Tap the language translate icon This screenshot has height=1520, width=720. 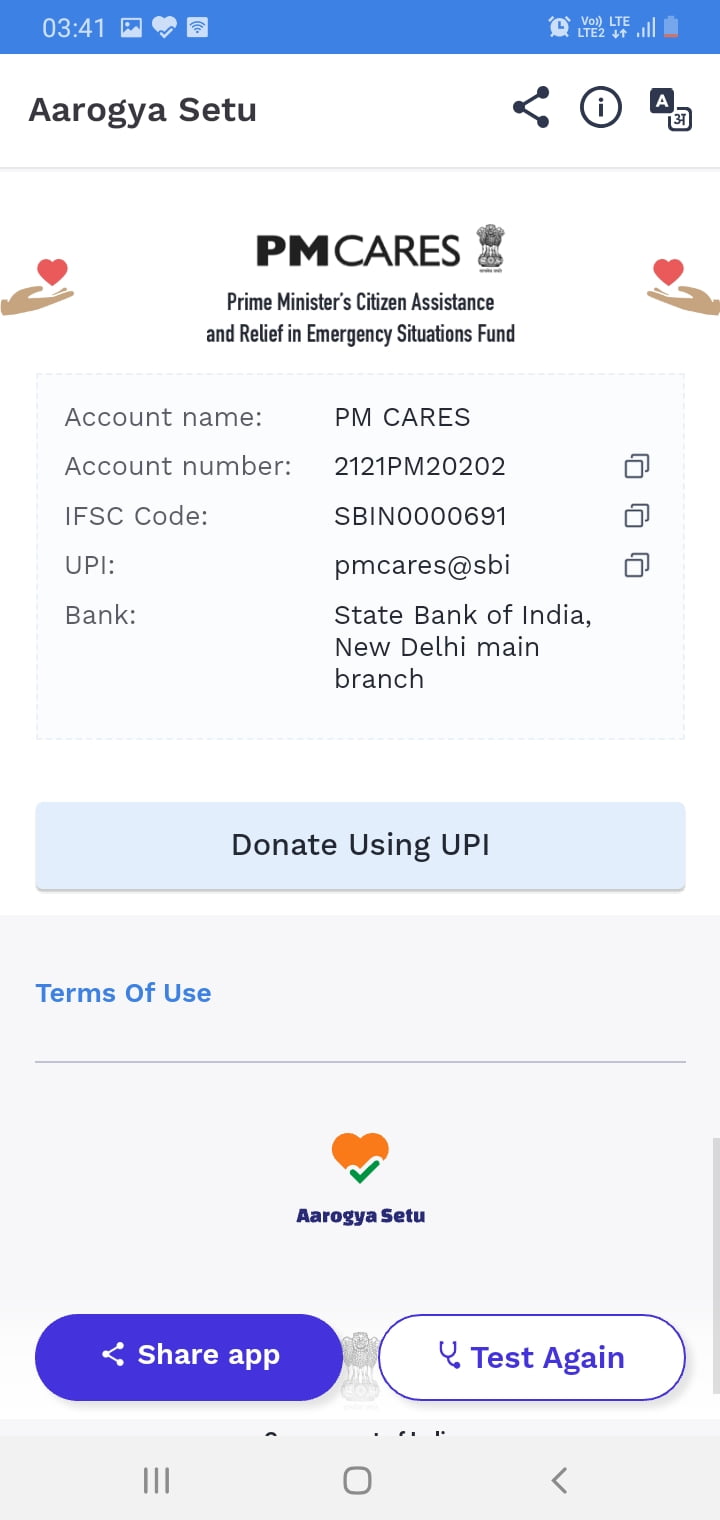coord(671,110)
